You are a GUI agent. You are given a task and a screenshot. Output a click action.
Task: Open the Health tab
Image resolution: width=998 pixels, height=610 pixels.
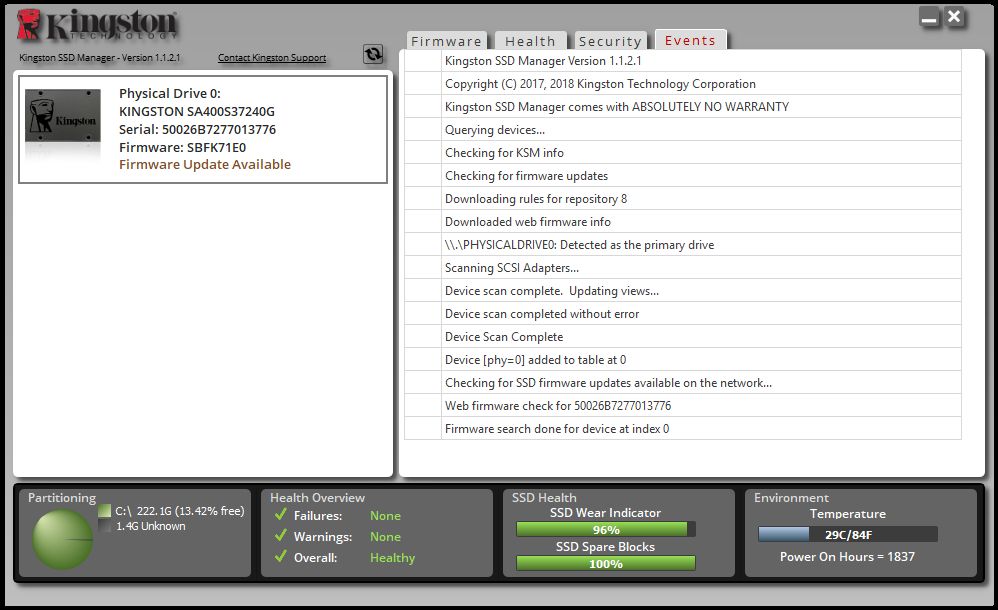[x=530, y=41]
